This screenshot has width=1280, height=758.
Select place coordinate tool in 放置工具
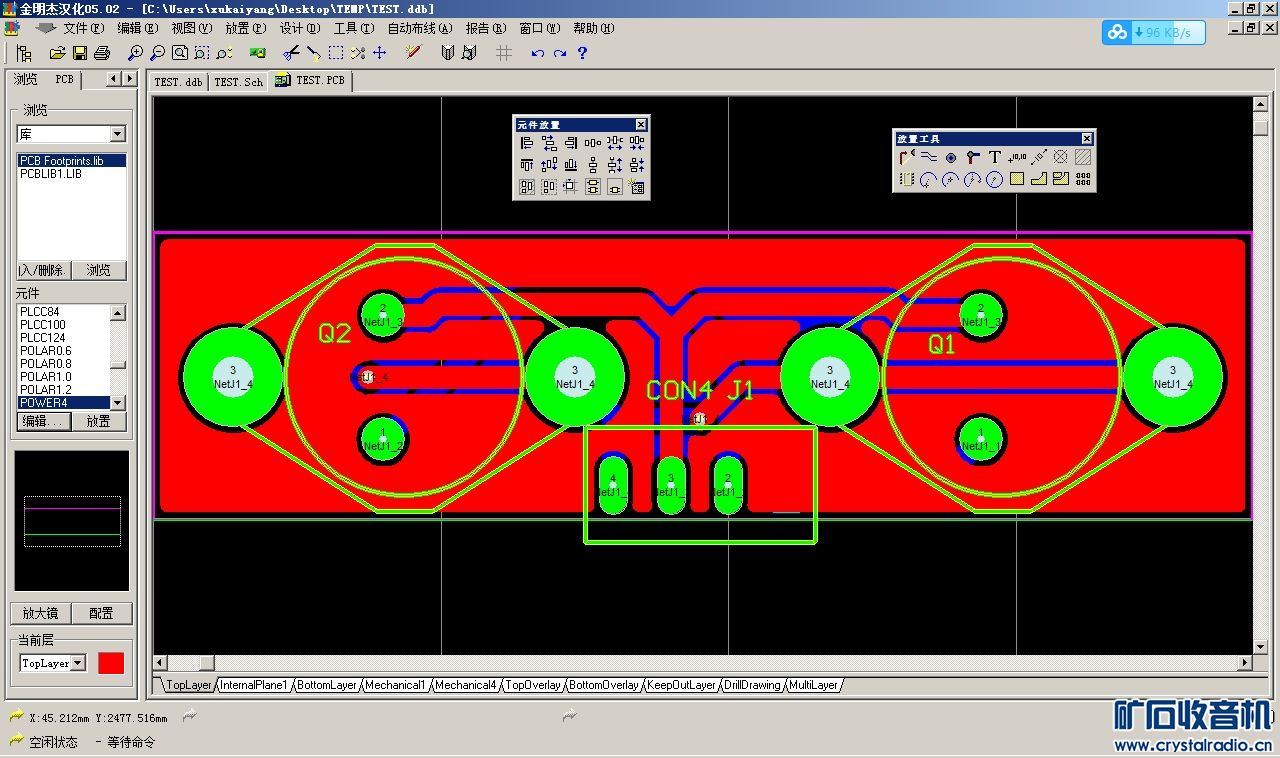(1017, 157)
